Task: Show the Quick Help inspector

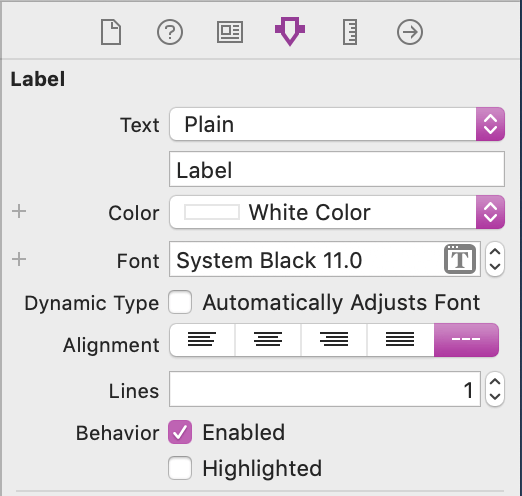Action: [170, 32]
